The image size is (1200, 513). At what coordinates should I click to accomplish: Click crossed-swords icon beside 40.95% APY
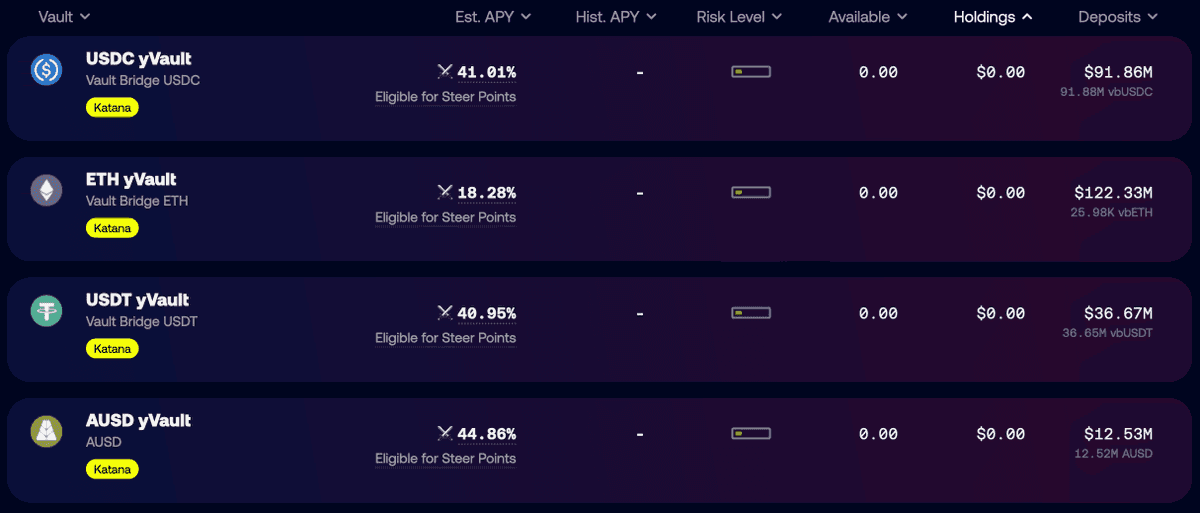(x=445, y=313)
